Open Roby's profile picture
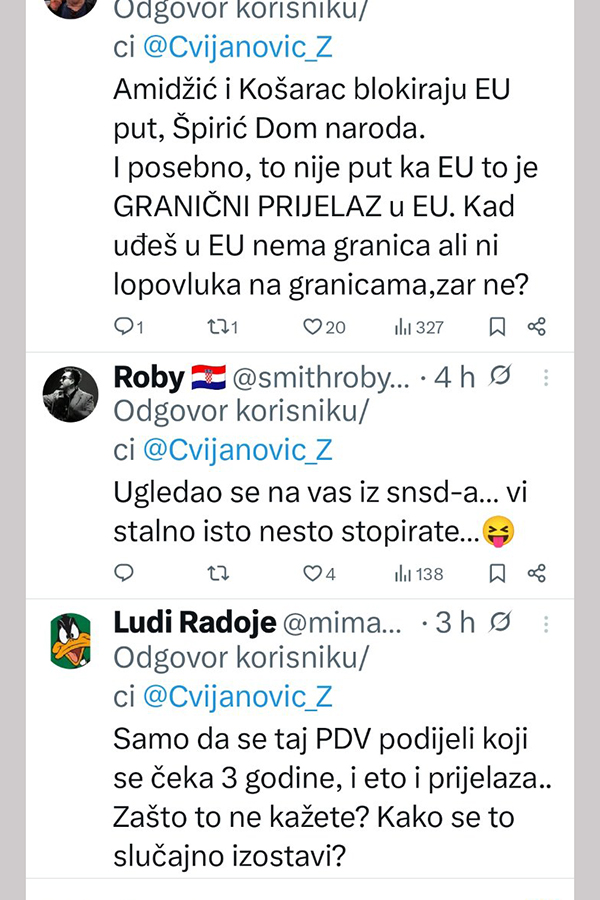 (x=69, y=395)
